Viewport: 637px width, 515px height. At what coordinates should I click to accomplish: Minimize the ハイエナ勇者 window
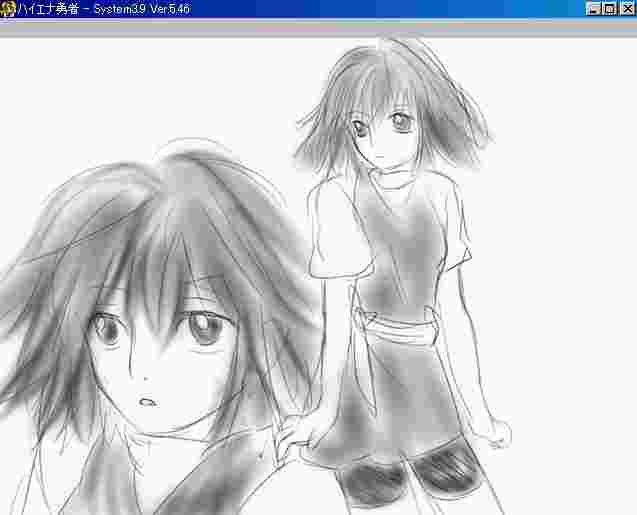(594, 9)
